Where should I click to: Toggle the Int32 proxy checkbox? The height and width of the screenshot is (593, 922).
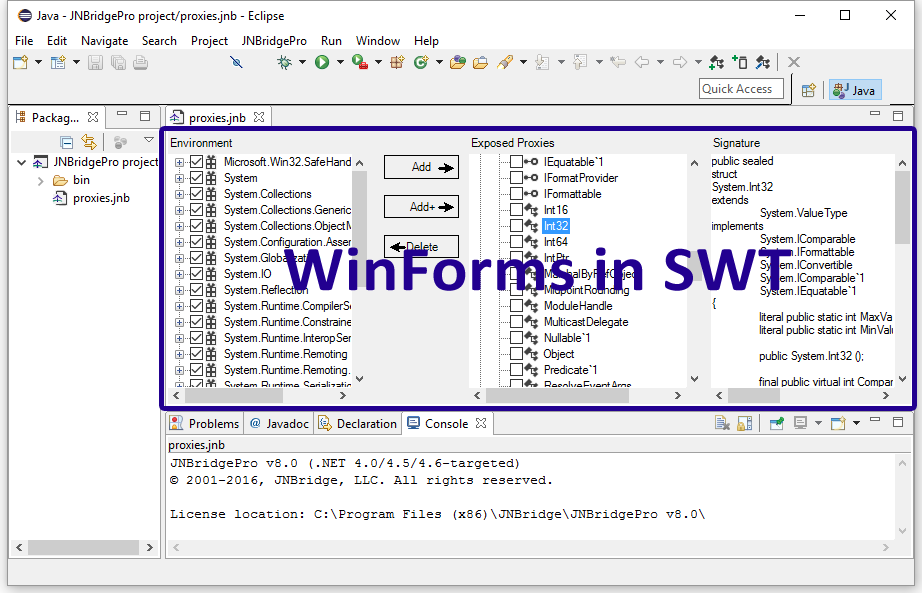click(516, 226)
